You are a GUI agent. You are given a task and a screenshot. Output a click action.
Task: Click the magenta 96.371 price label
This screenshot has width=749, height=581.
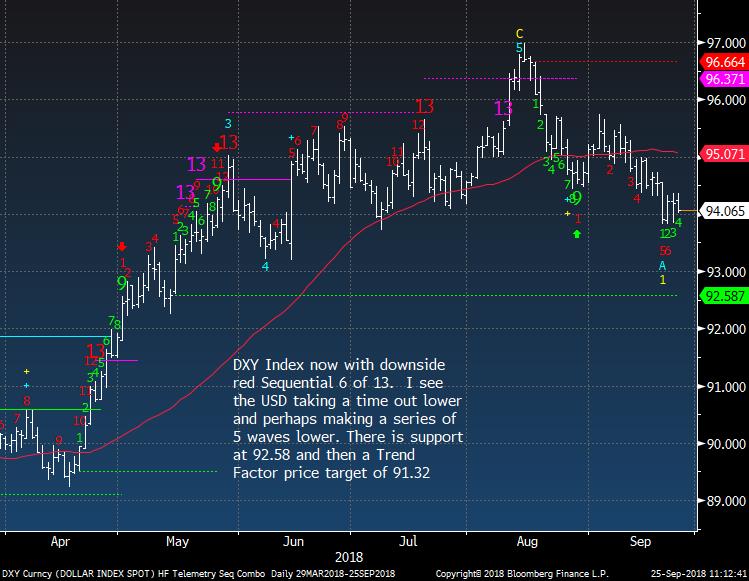pos(720,78)
